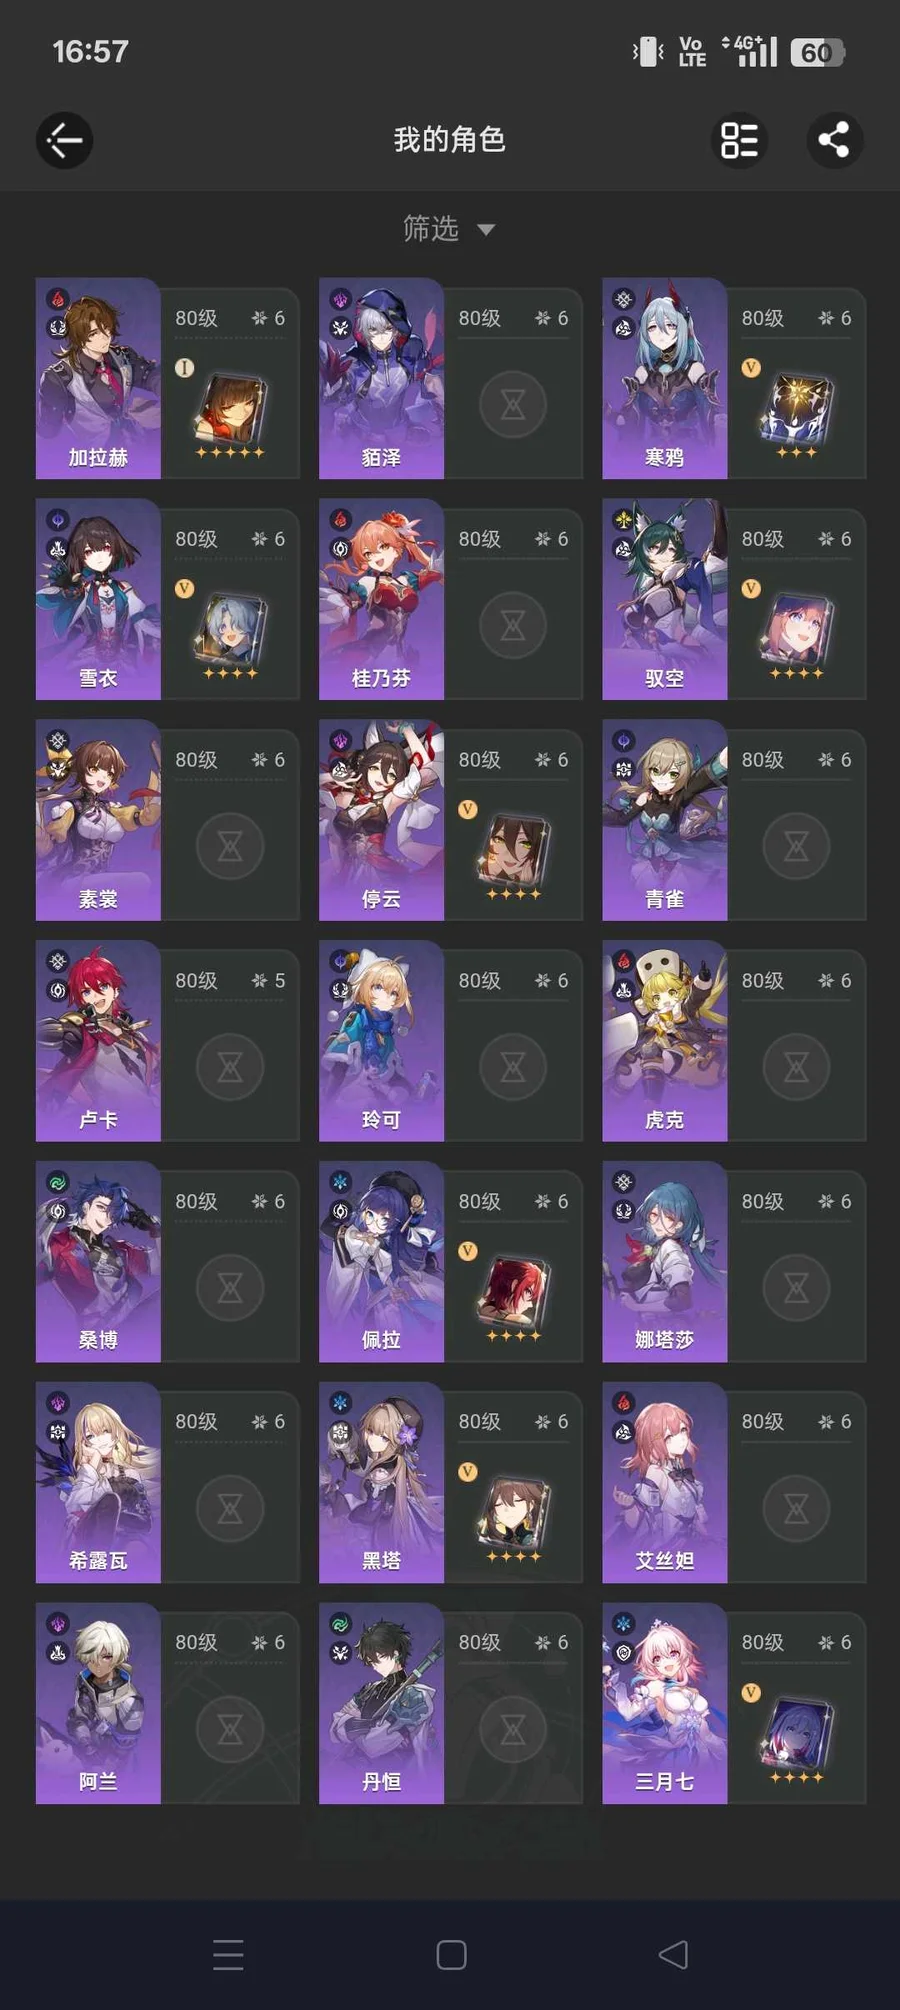Switch to list view layout icon
900x2010 pixels.
740,140
